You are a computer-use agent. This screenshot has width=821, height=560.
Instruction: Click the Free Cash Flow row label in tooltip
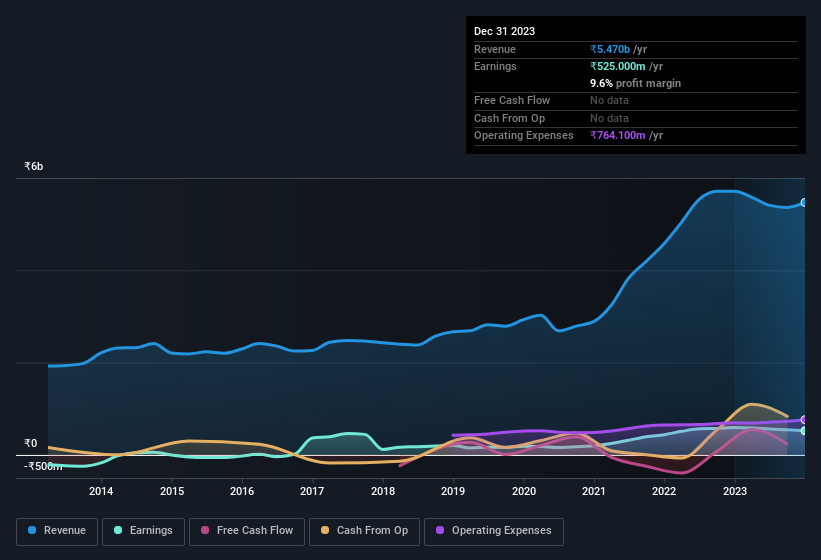(x=512, y=100)
